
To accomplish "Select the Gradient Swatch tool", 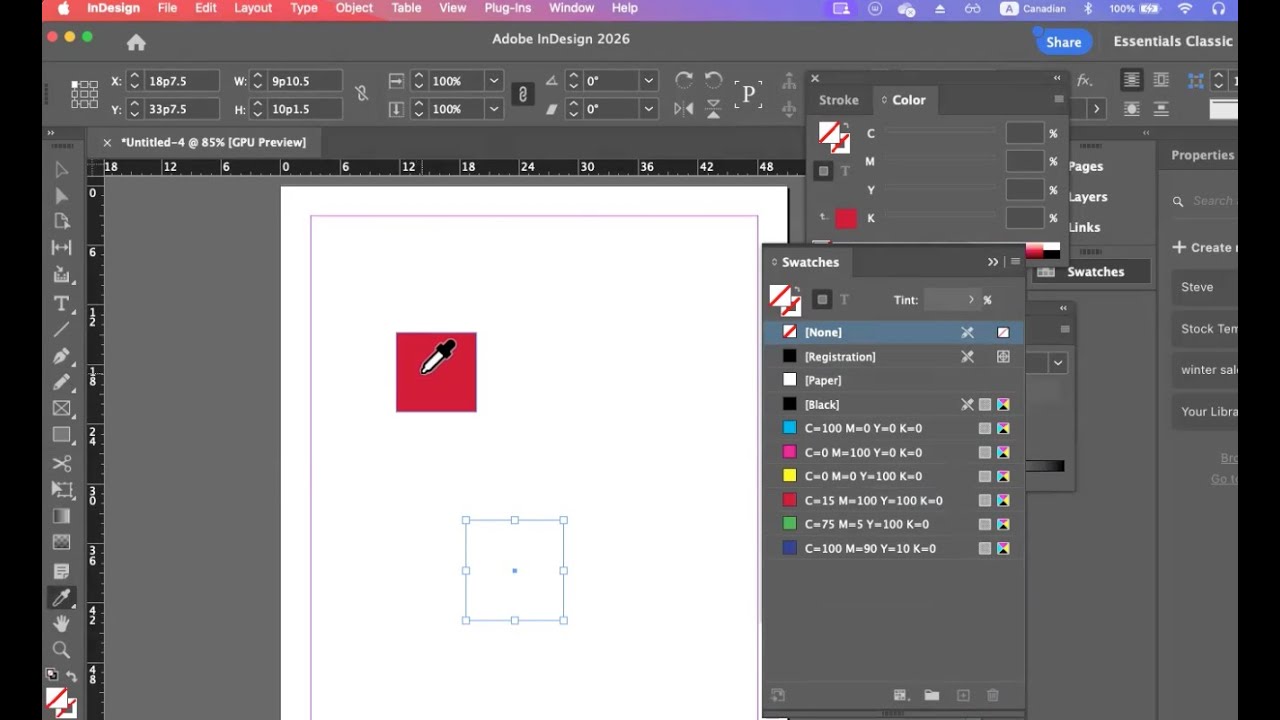I will (x=62, y=516).
